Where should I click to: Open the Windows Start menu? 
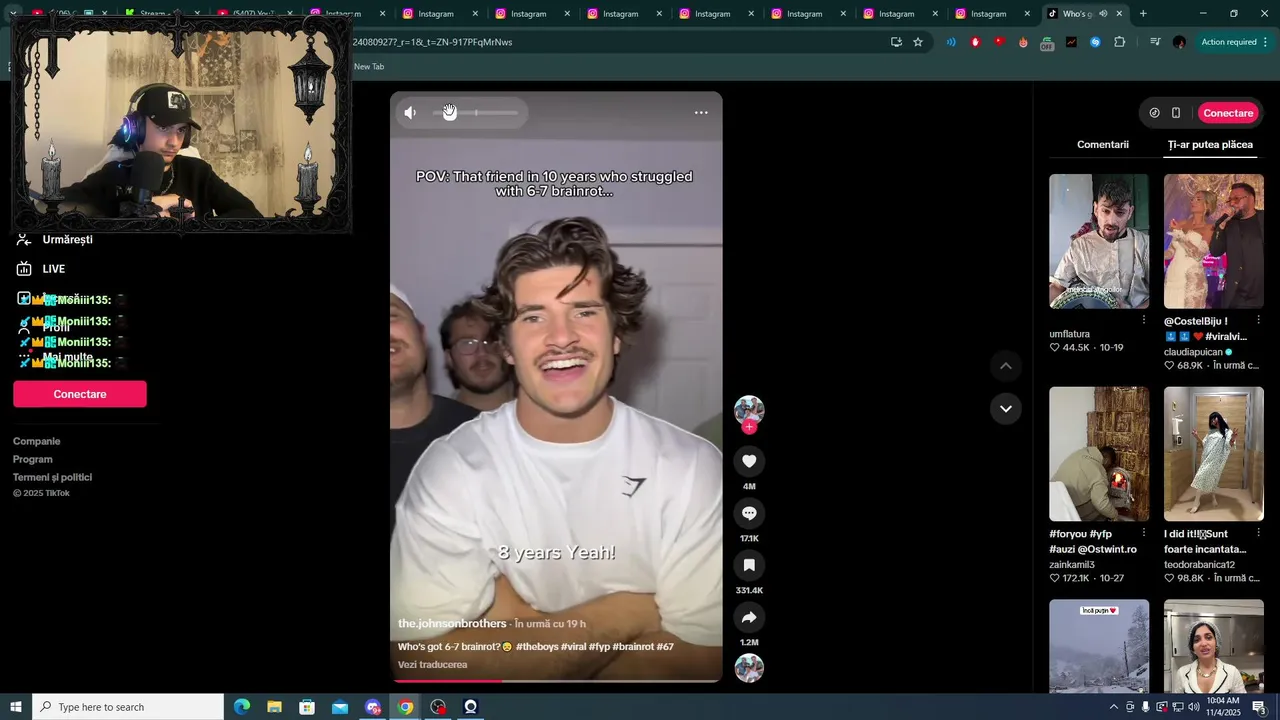pos(16,707)
